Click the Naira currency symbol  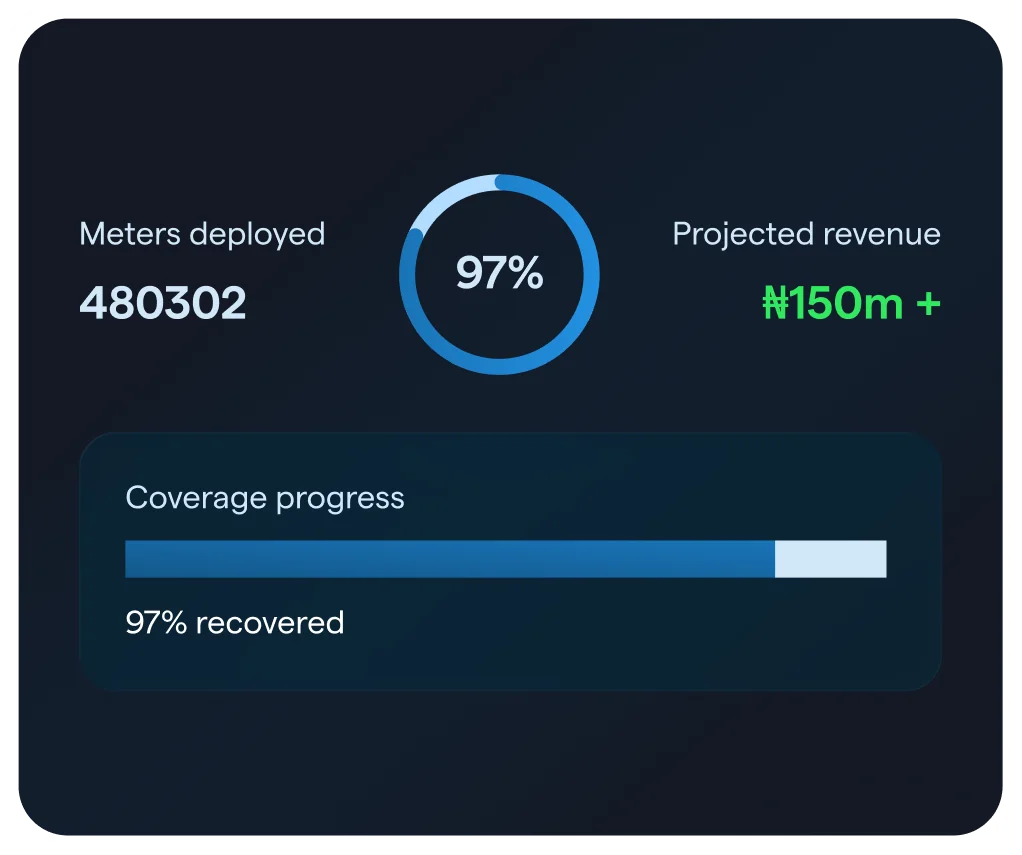click(x=776, y=303)
